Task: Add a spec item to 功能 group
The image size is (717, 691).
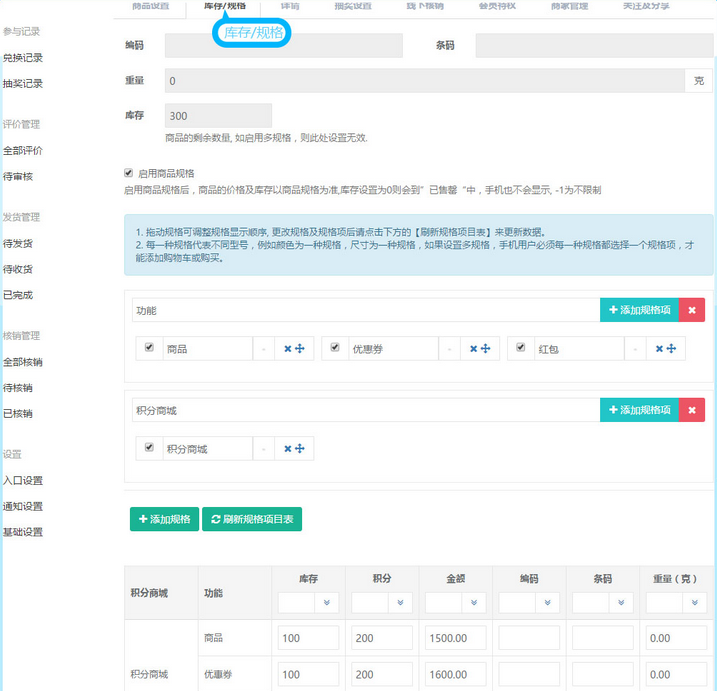Action: [639, 310]
